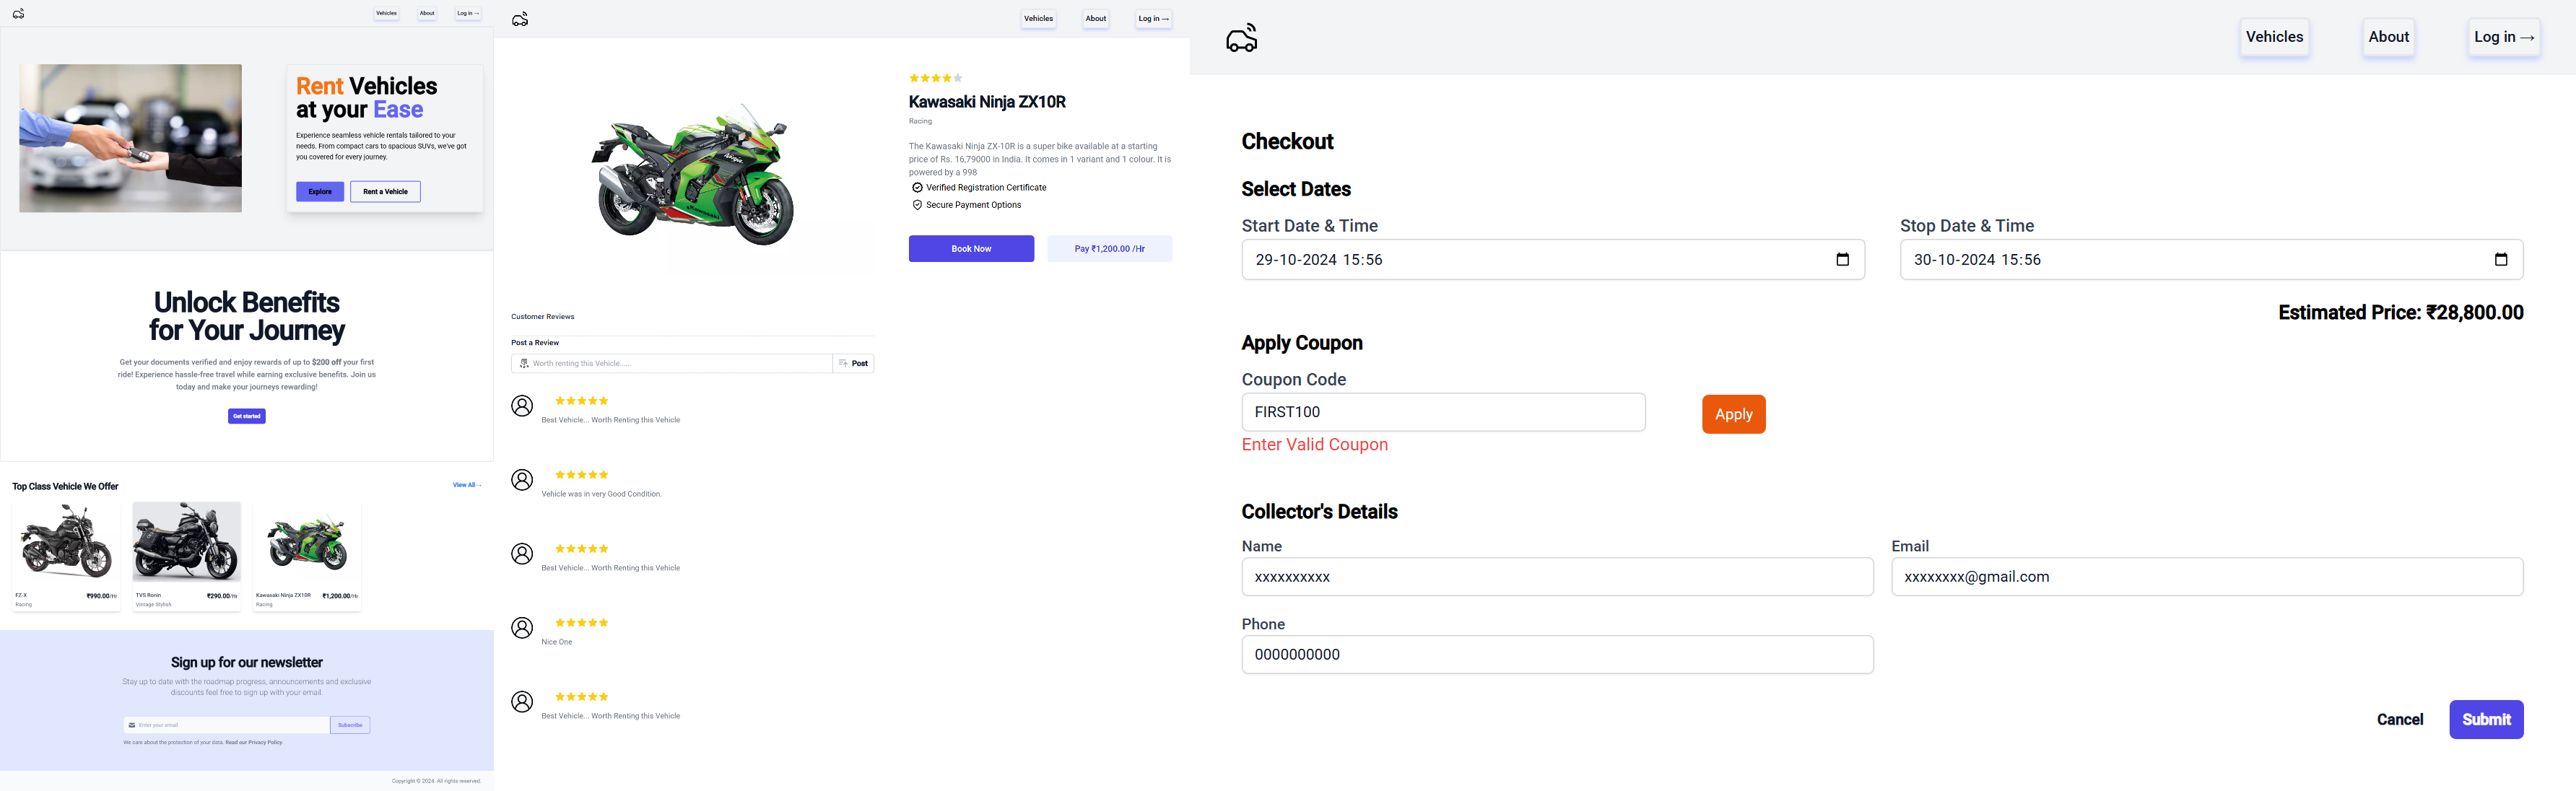The height and width of the screenshot is (791, 2576).
Task: Open the Stop Date & Time calendar picker icon
Action: click(2501, 260)
